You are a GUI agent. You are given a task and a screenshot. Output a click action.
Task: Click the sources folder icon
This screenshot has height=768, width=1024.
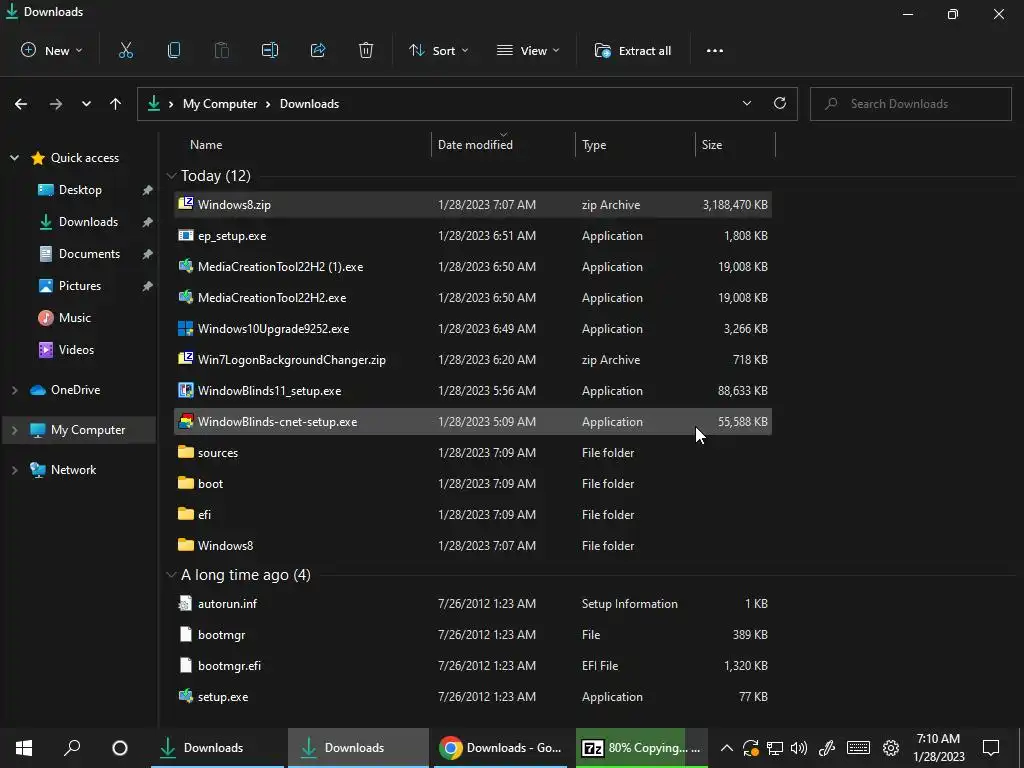click(x=185, y=452)
